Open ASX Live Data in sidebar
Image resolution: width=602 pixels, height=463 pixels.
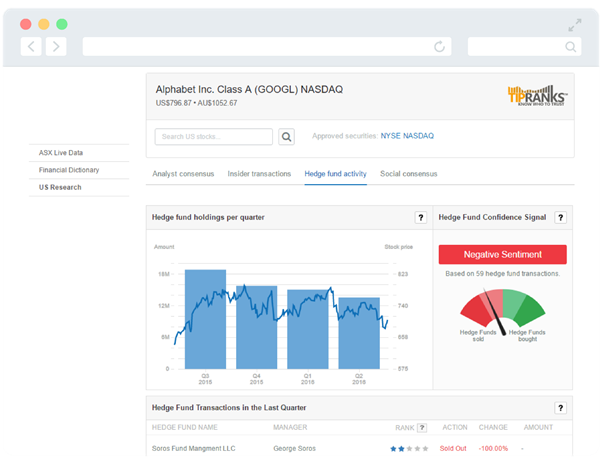61,153
